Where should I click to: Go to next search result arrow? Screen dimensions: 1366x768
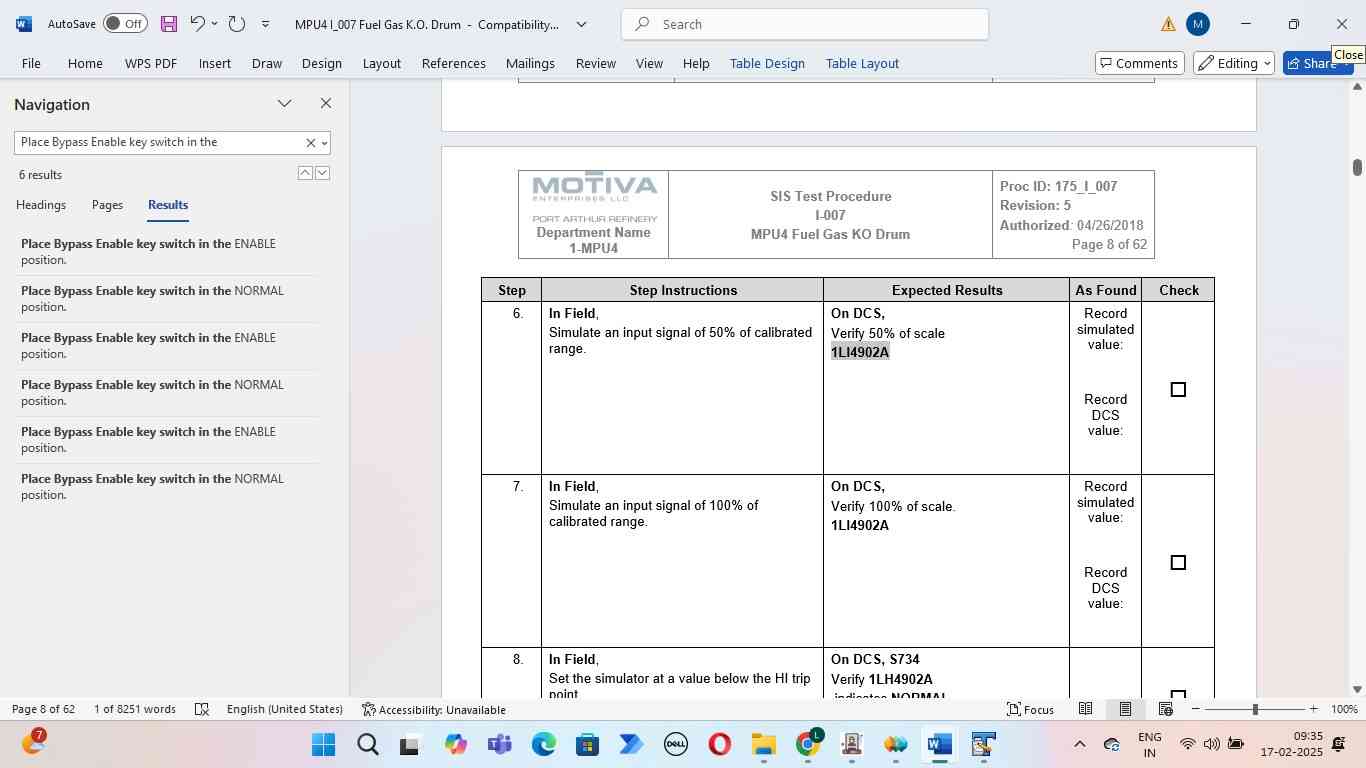322,174
